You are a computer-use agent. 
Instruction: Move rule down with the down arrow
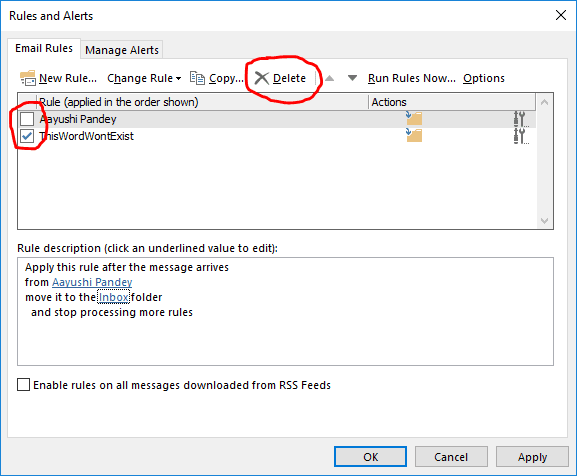pos(352,78)
